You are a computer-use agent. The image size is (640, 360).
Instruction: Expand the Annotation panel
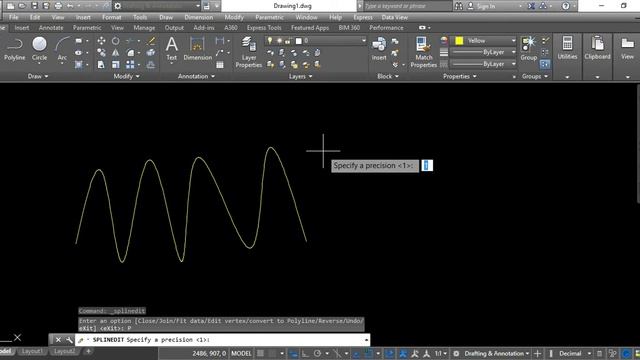[196, 76]
